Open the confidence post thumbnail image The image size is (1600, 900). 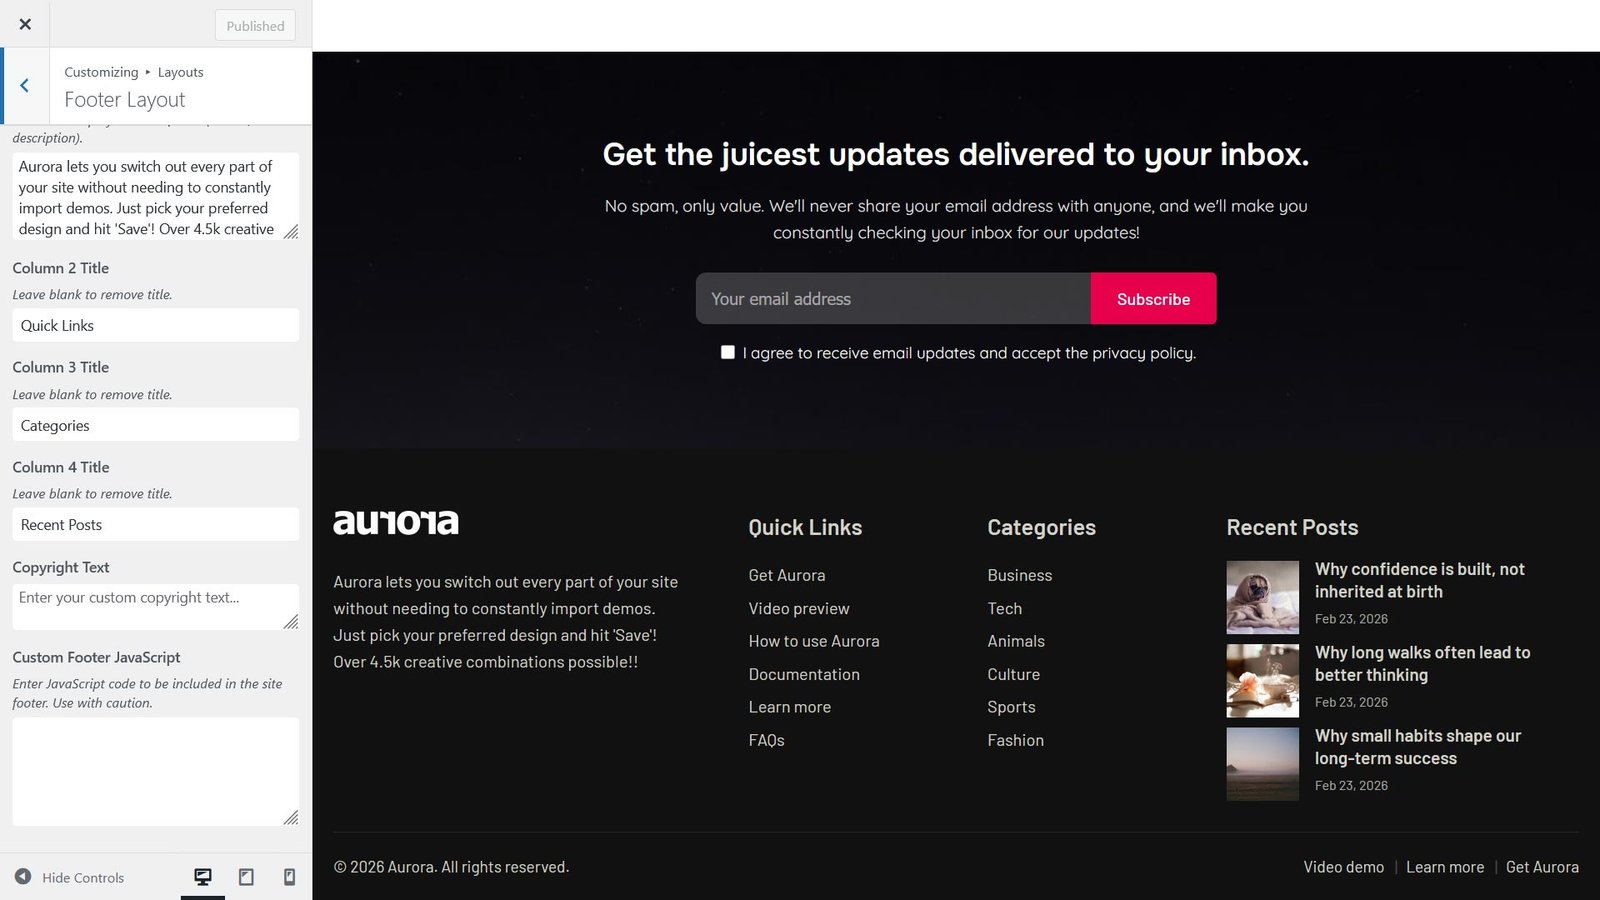pos(1262,597)
